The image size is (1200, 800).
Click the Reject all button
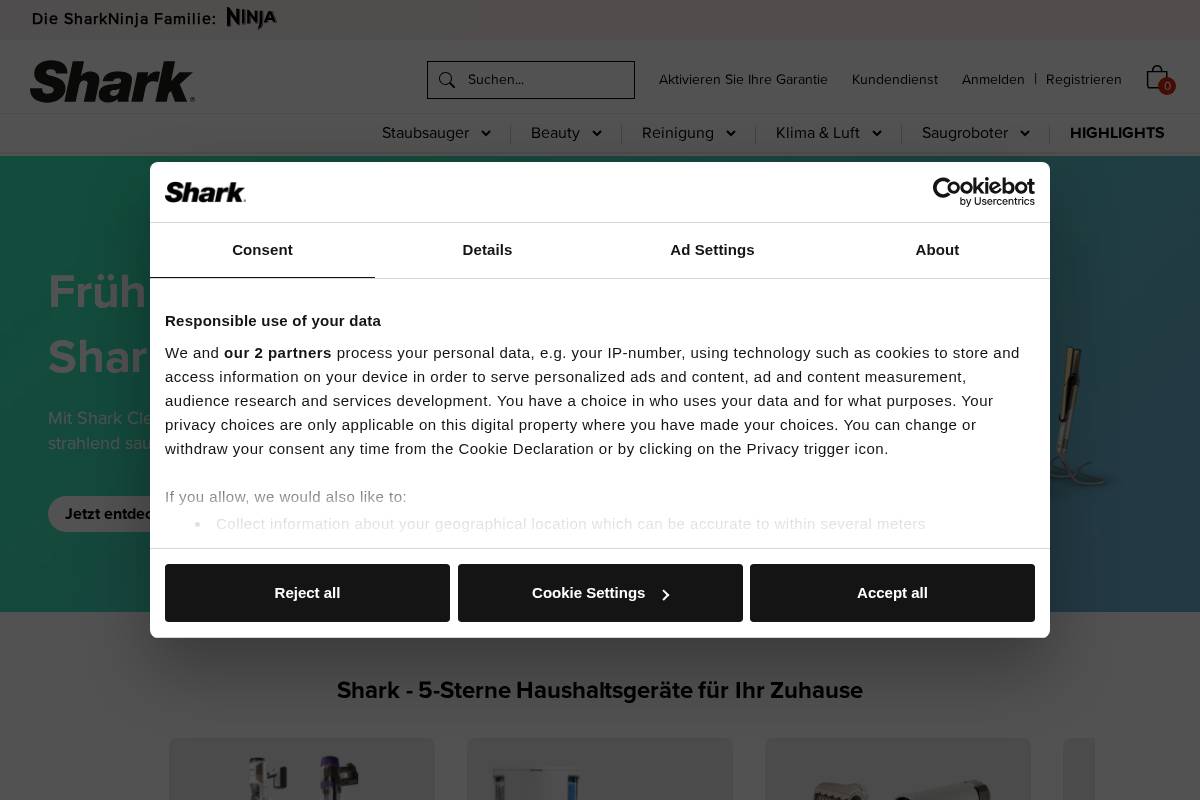click(307, 592)
